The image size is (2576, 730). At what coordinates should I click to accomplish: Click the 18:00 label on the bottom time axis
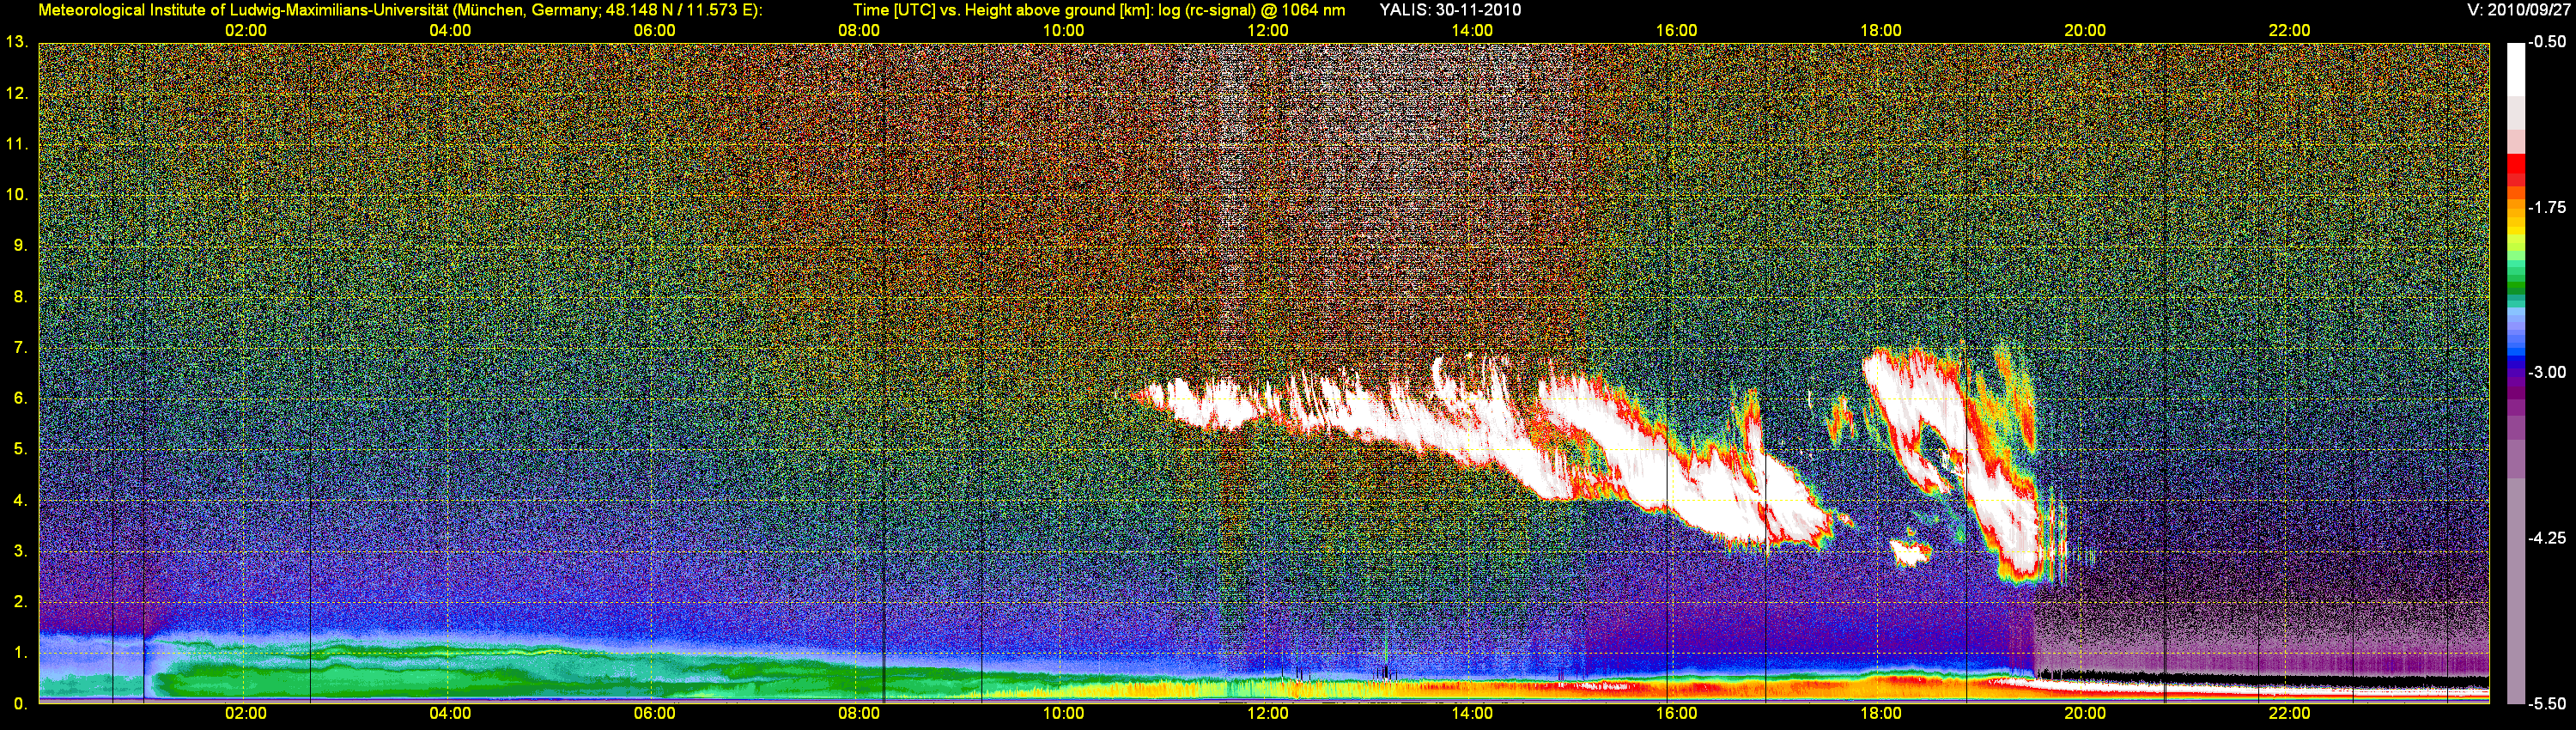[1881, 714]
